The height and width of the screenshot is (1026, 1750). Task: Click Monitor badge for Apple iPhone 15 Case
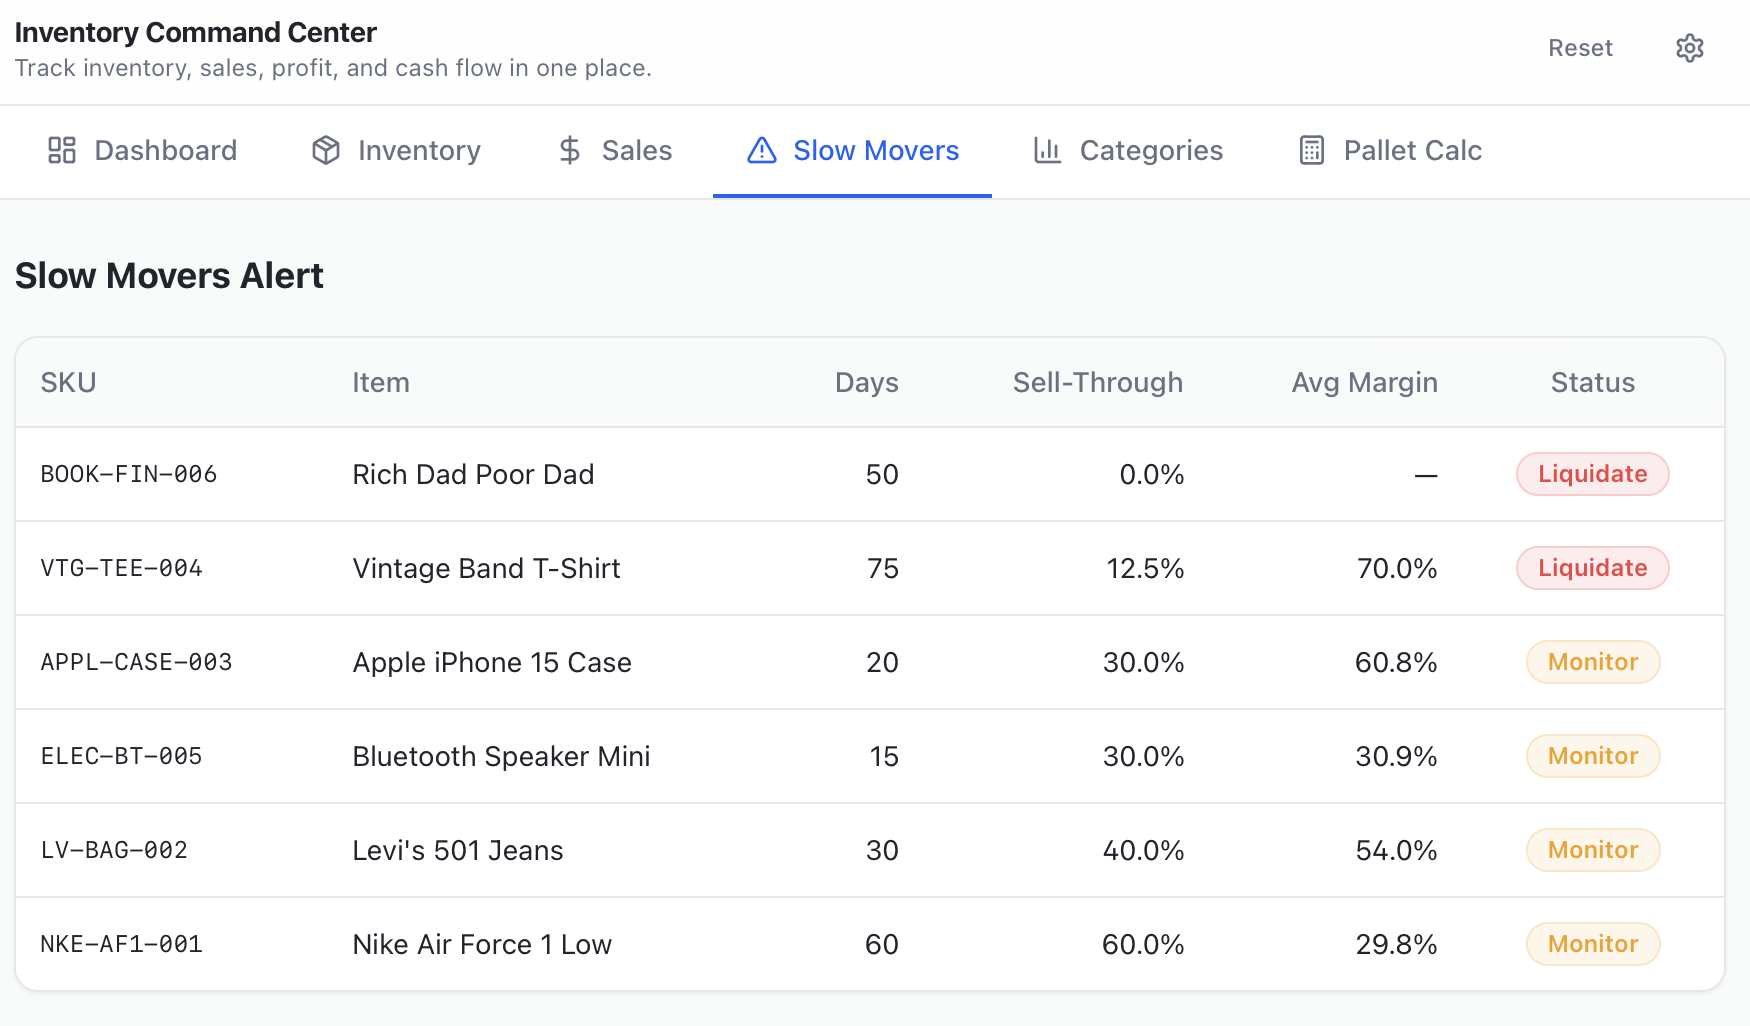coord(1592,662)
